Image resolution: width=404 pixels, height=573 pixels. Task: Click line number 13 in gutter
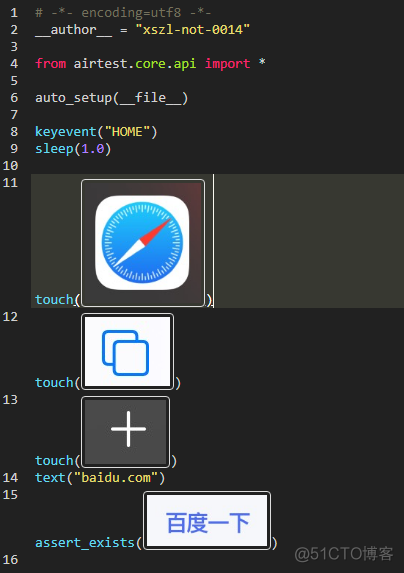click(10, 399)
